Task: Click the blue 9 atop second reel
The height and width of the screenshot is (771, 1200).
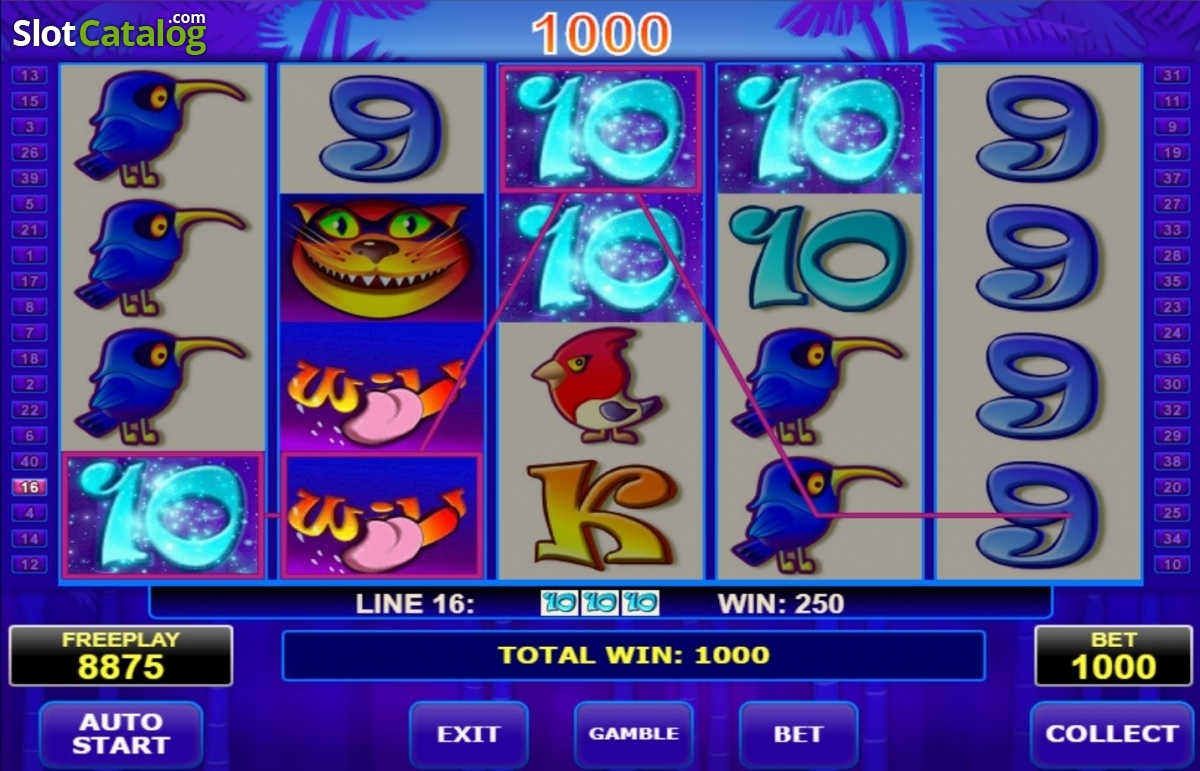Action: [x=380, y=128]
